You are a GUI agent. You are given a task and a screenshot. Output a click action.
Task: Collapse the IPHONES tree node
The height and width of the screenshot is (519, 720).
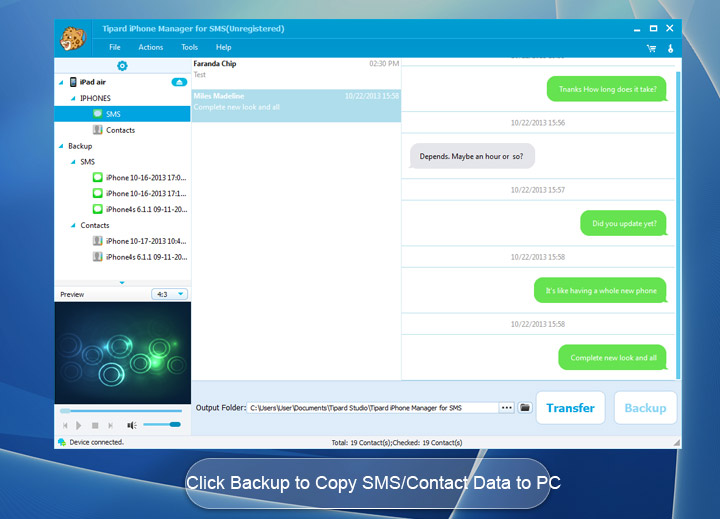(x=73, y=98)
